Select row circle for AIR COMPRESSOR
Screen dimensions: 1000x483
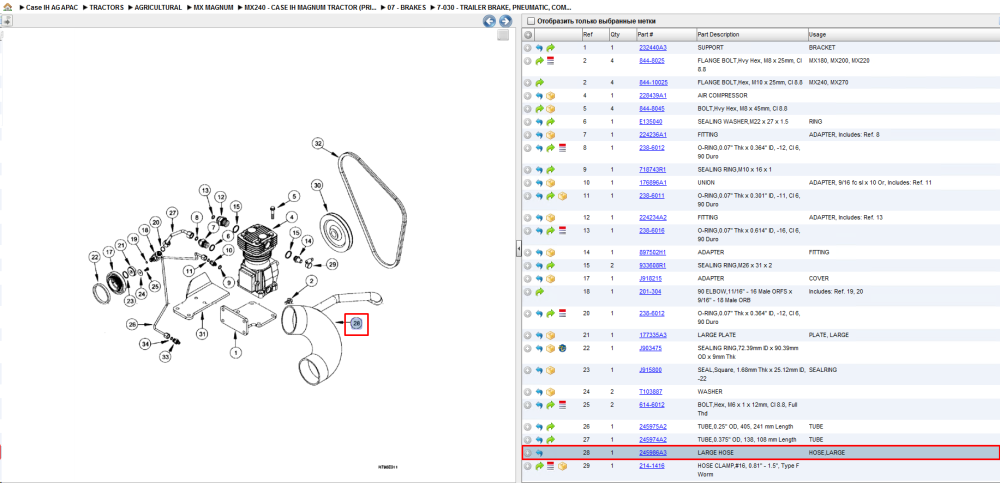click(528, 96)
